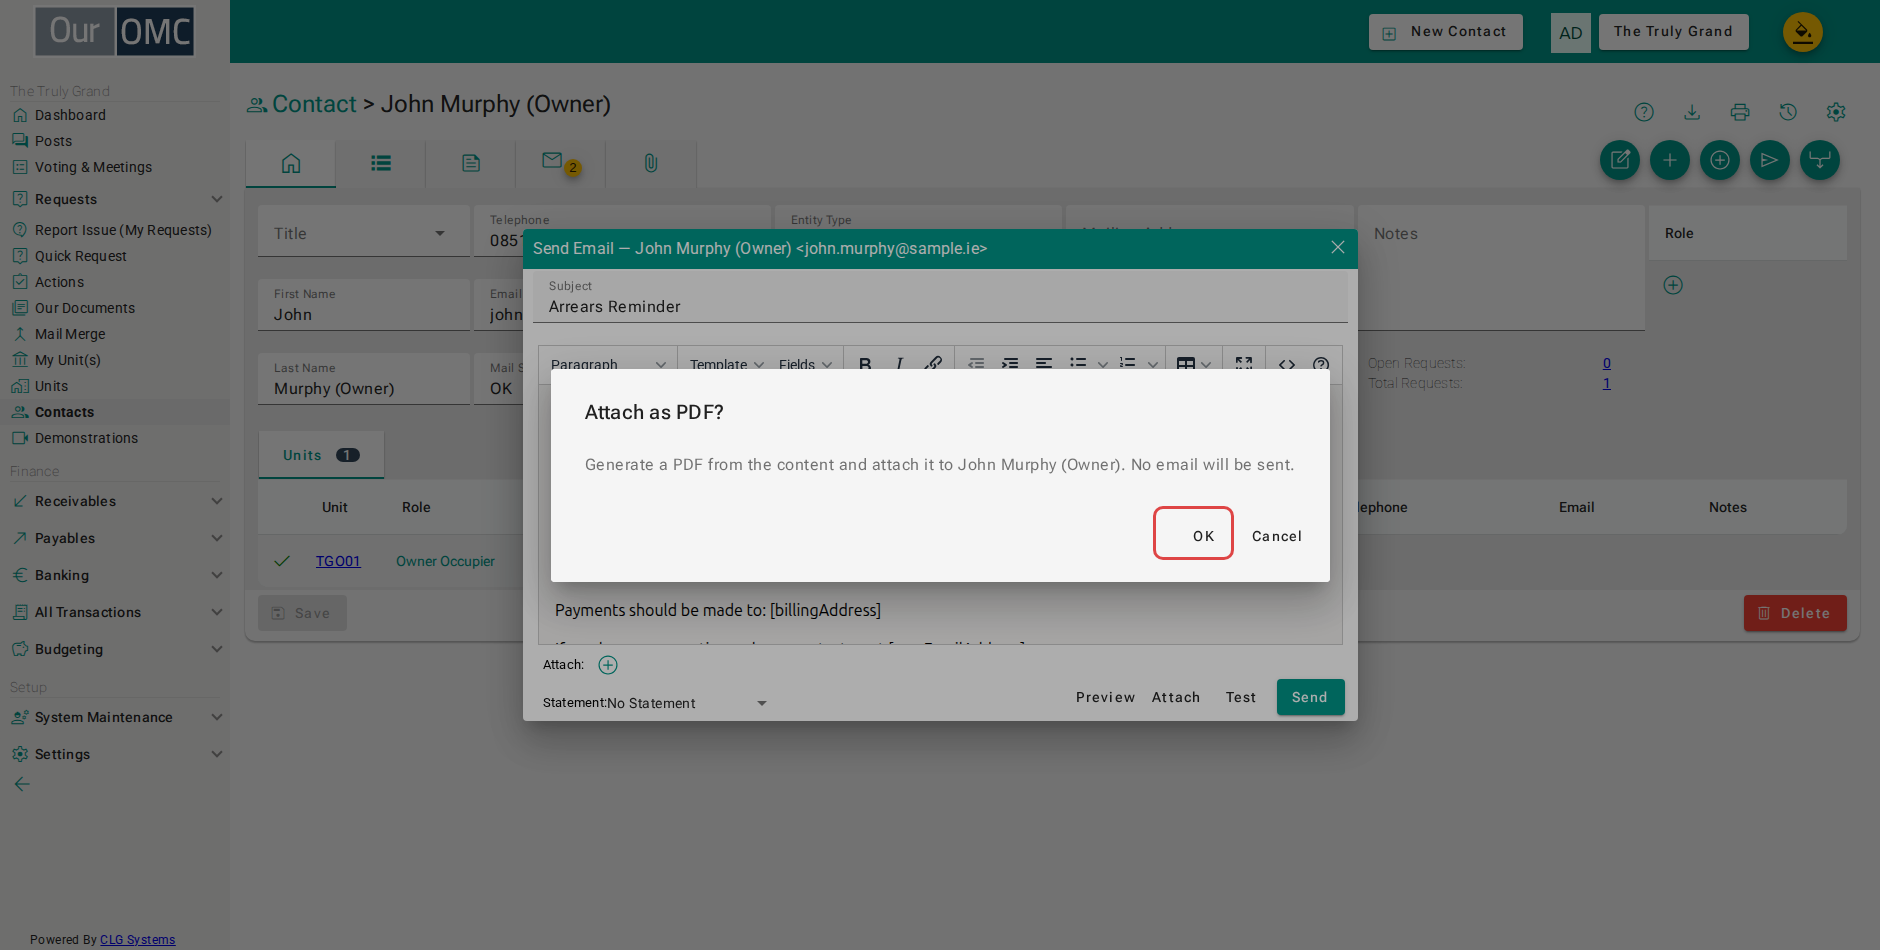1880x950 pixels.
Task: Open the attachments paperclip tab
Action: [x=651, y=163]
